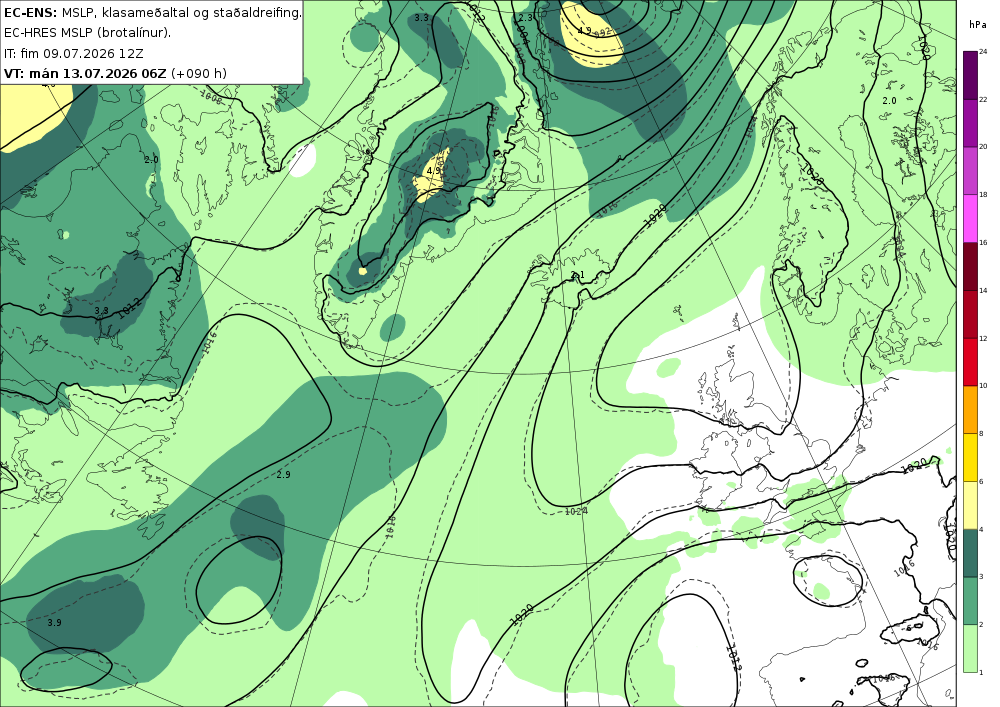1000x707 pixels.
Task: Select the 2.9 spread label mid-Atlantic
Action: (x=284, y=475)
